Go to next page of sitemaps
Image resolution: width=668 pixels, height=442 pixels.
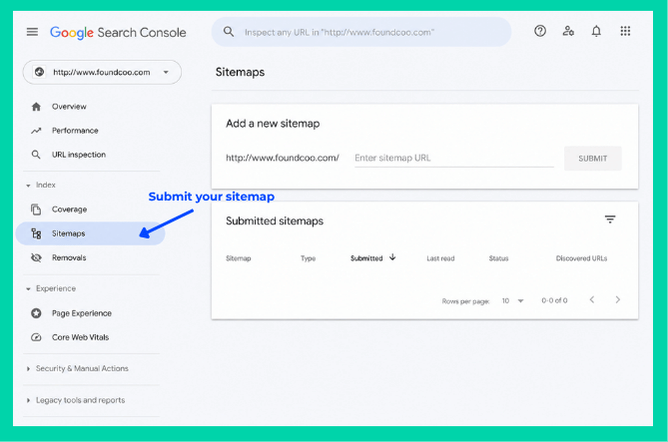click(x=618, y=300)
